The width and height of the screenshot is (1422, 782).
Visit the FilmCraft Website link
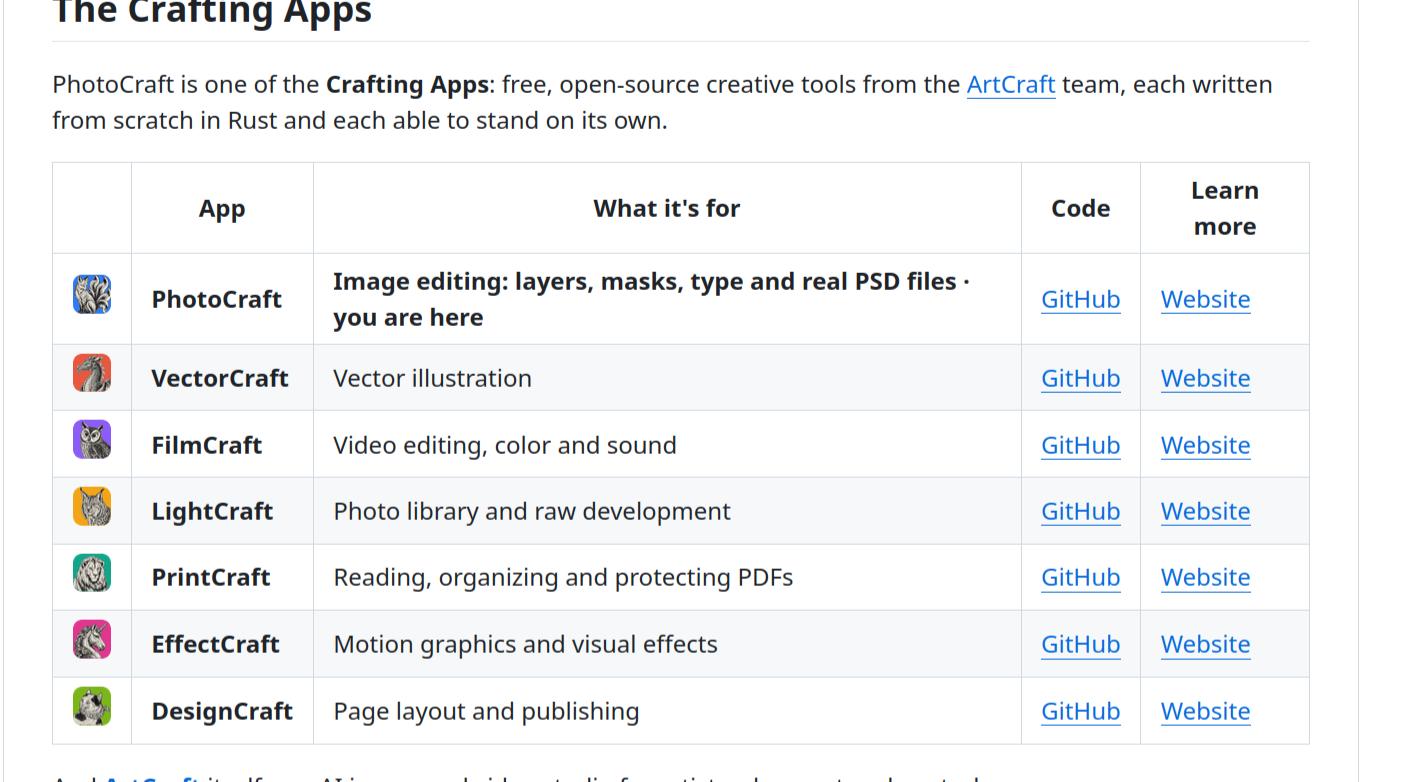[1205, 445]
